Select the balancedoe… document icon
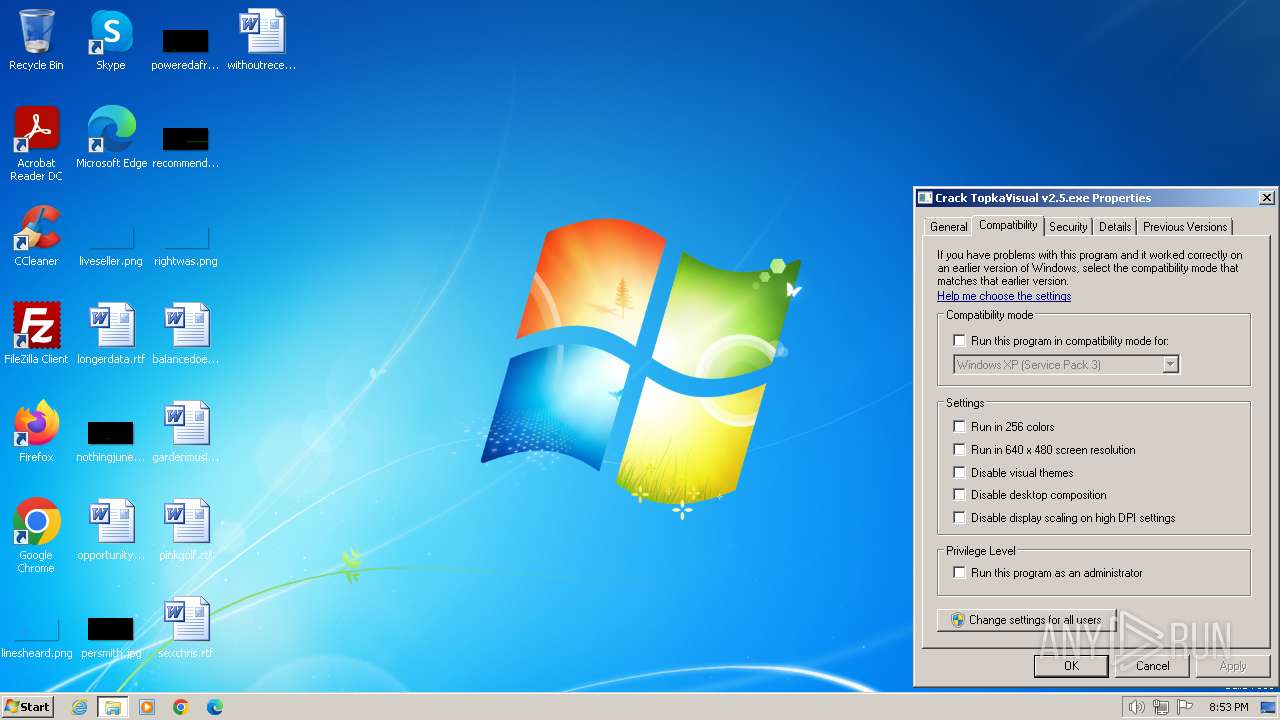The image size is (1280, 720). pyautogui.click(x=186, y=334)
